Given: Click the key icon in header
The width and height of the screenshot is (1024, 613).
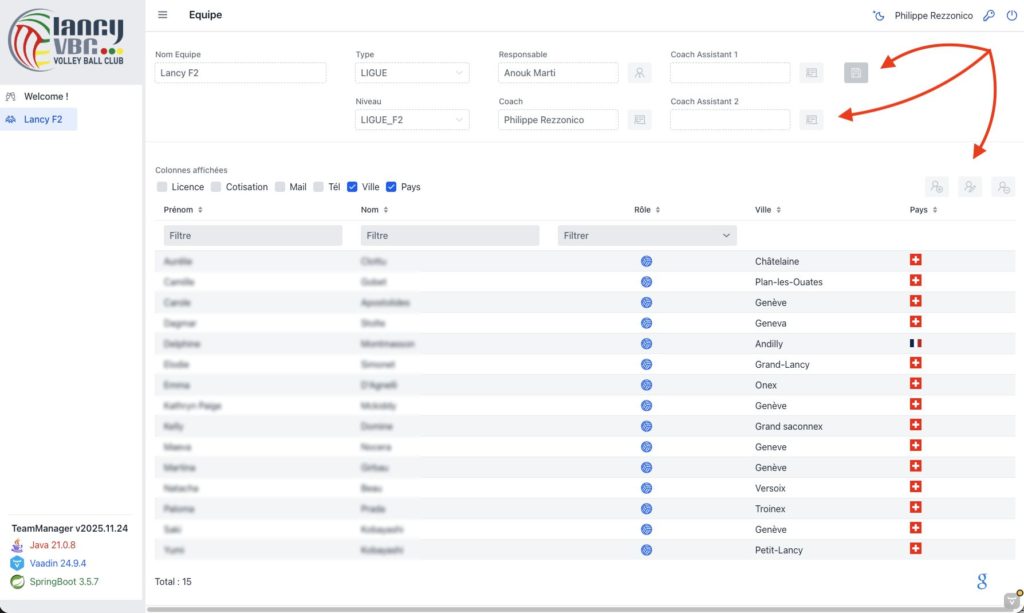Looking at the screenshot, I should tap(988, 16).
